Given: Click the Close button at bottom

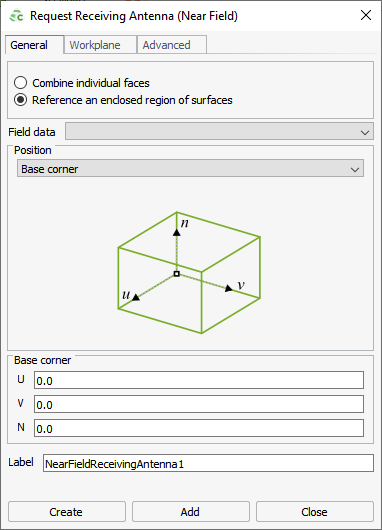Looking at the screenshot, I should click(x=315, y=512).
